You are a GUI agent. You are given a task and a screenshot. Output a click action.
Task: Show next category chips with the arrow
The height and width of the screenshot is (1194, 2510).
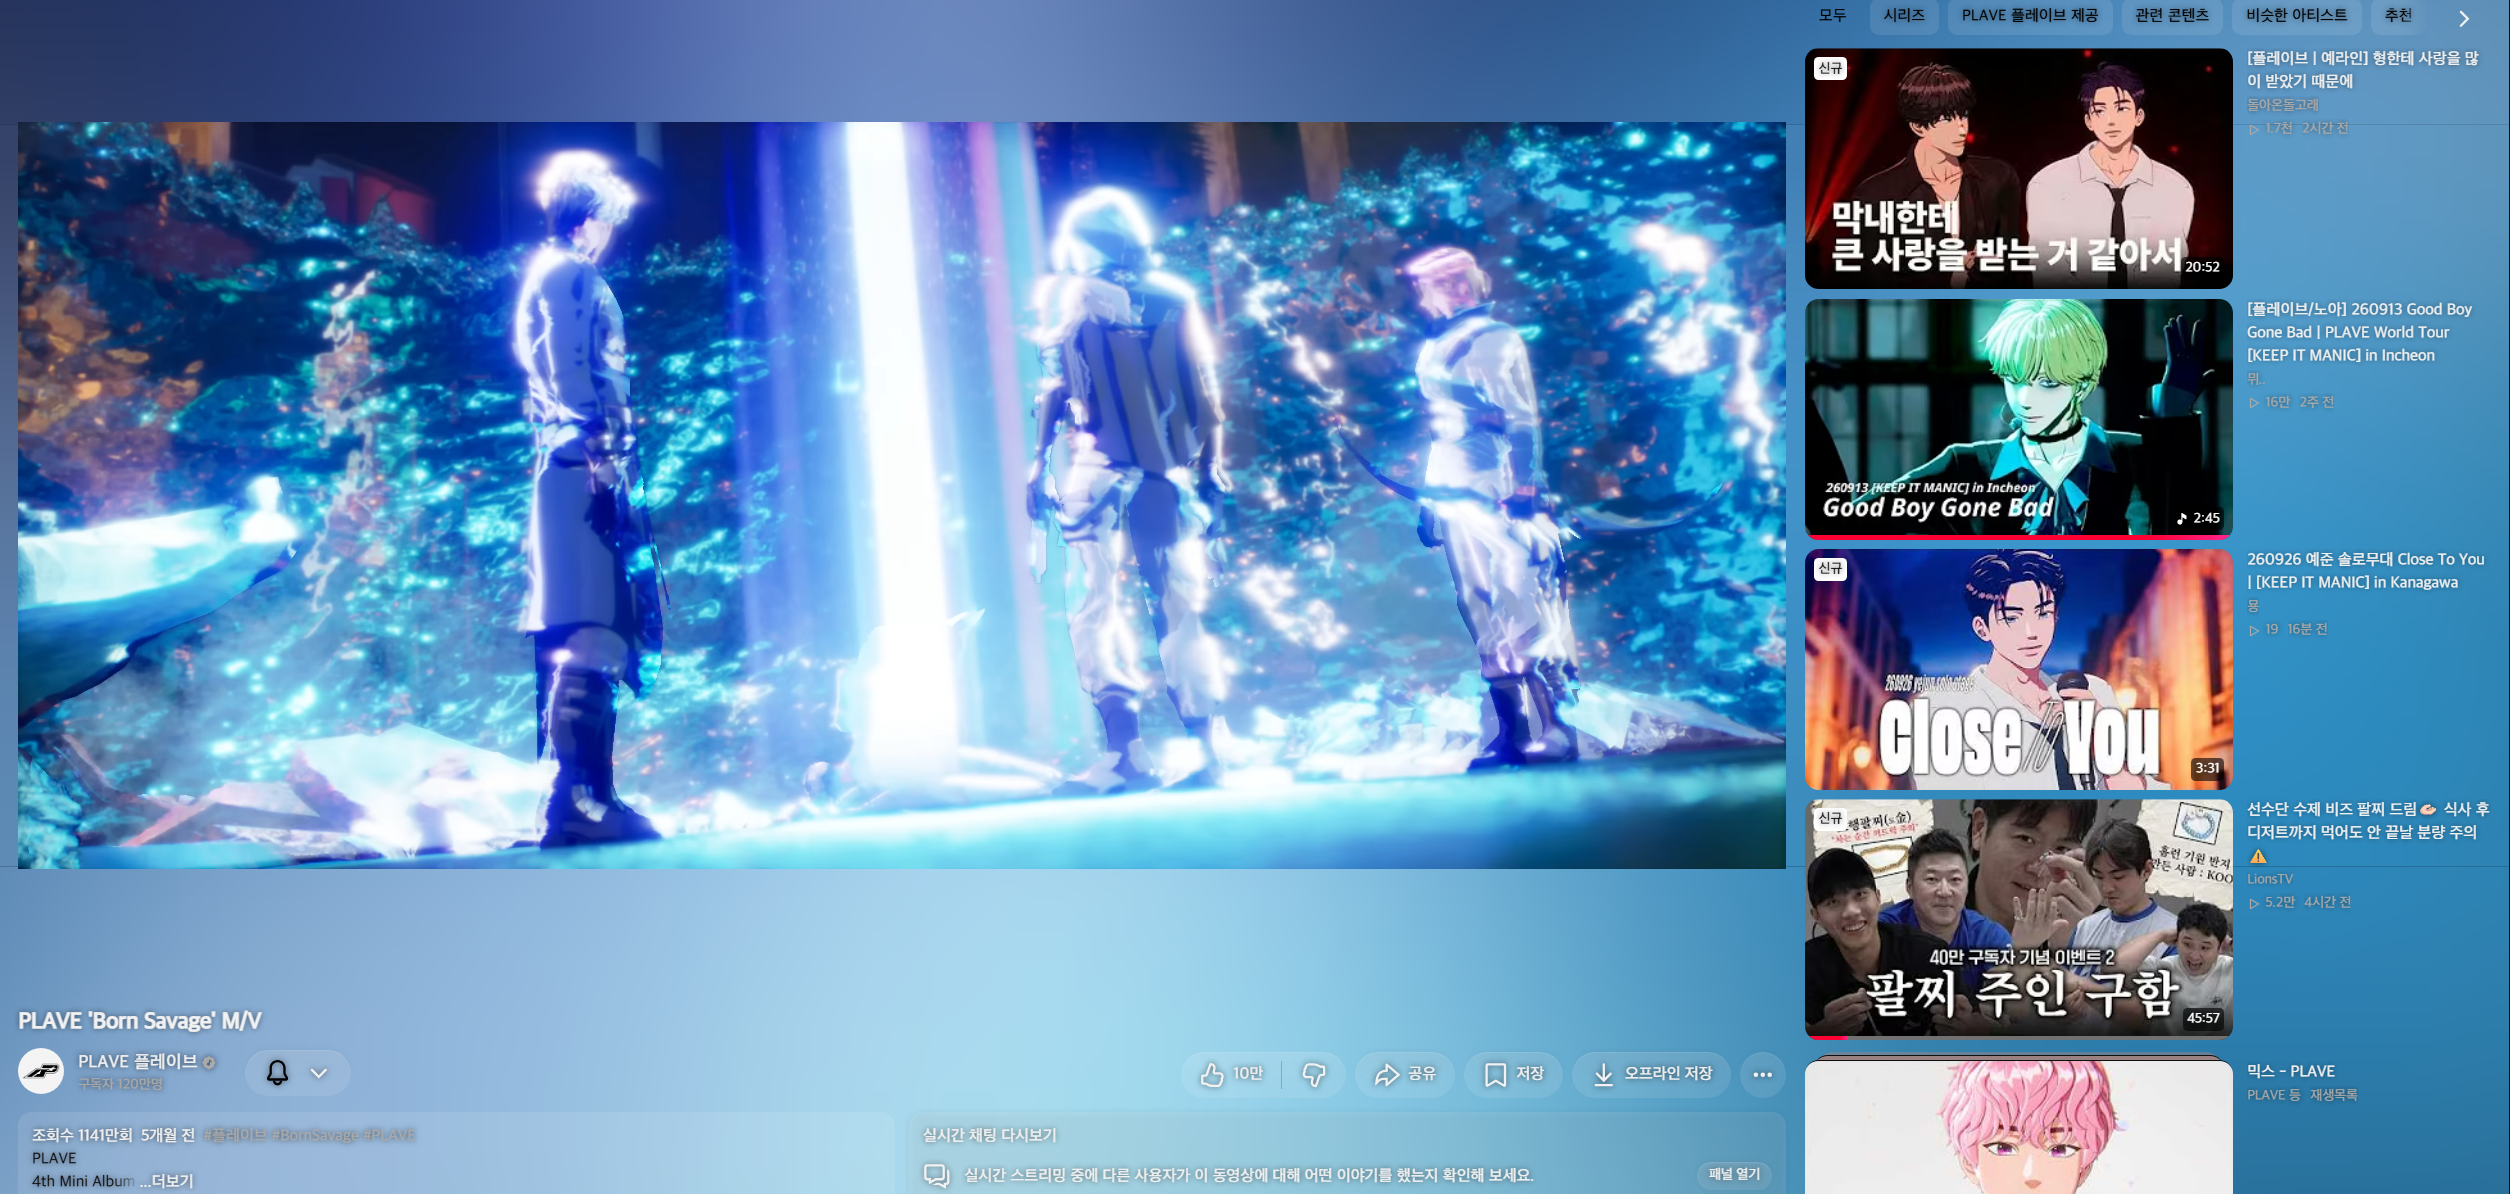pyautogui.click(x=2464, y=18)
